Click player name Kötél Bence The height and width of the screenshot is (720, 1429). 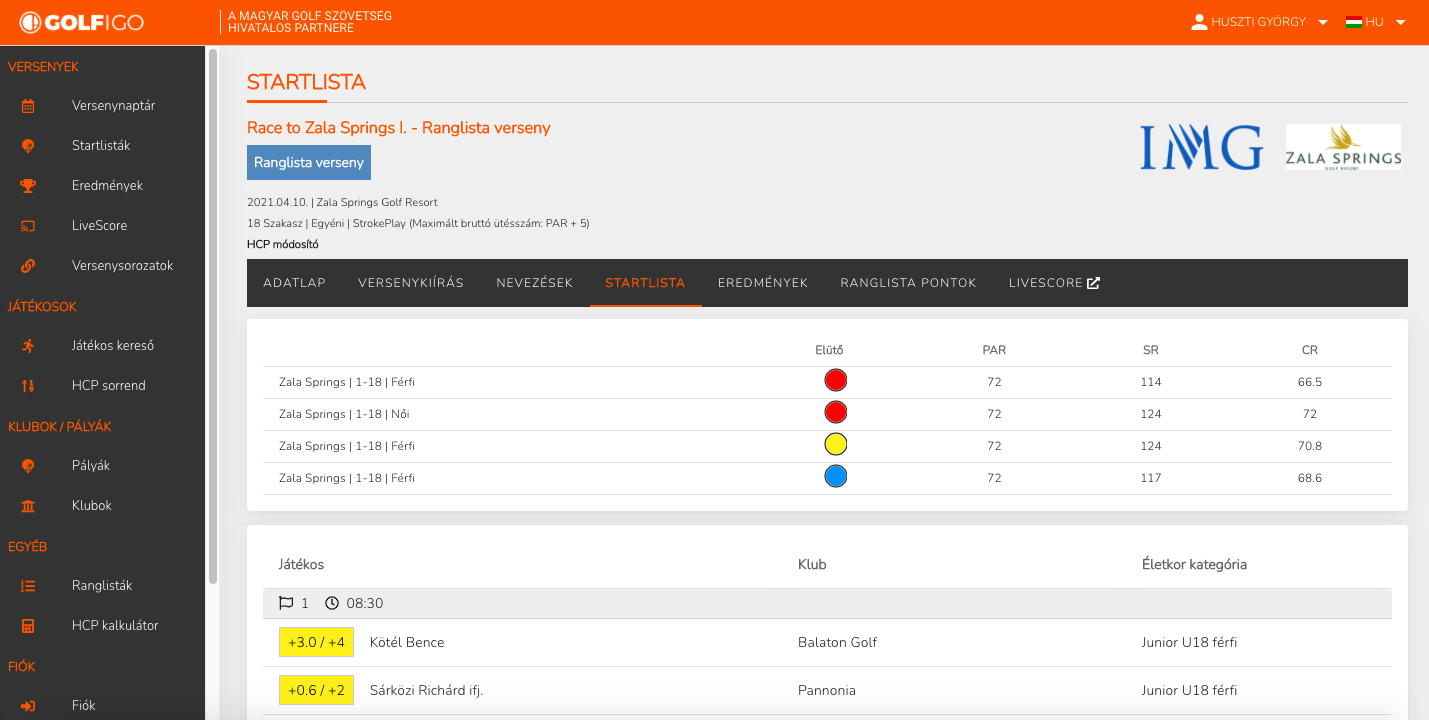[407, 642]
